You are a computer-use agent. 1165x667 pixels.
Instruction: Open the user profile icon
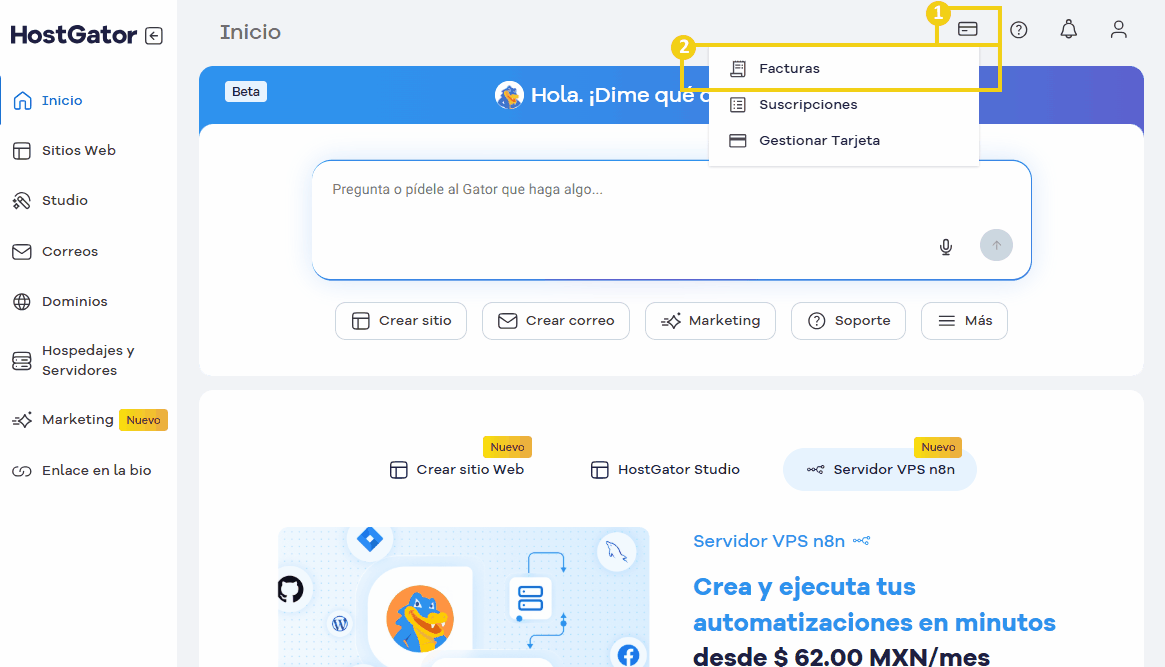click(1118, 30)
